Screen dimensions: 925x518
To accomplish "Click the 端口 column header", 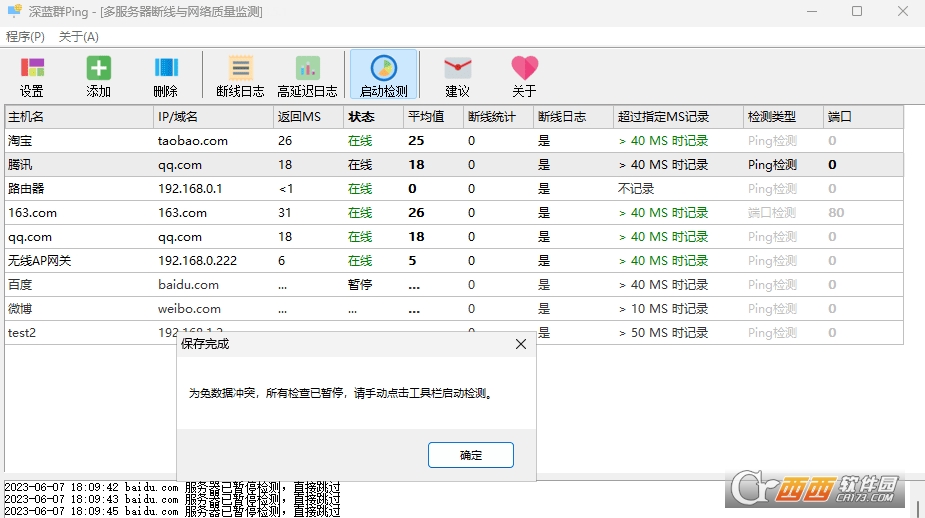I will point(863,117).
